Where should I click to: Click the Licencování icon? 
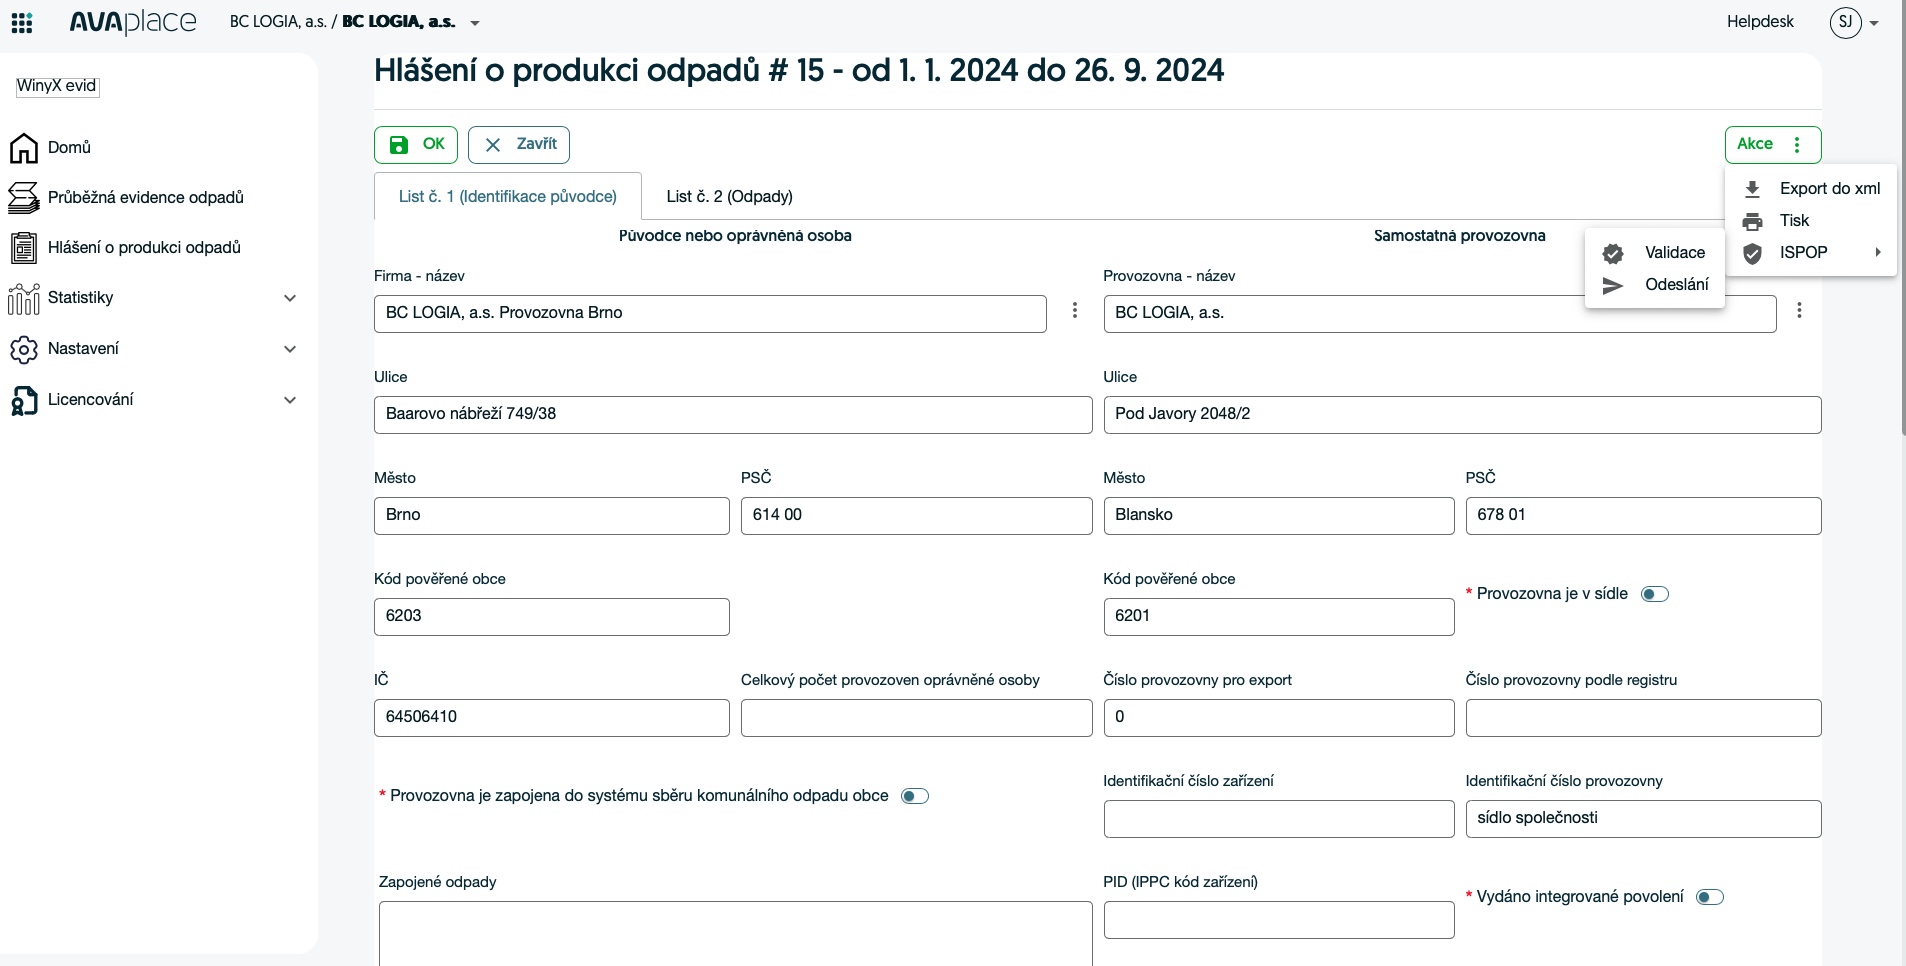[24, 400]
